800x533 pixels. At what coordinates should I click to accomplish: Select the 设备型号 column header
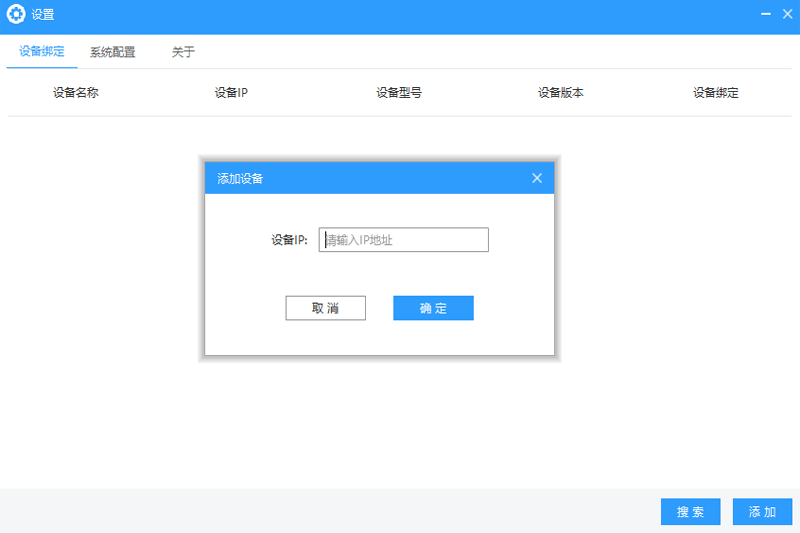[x=399, y=93]
